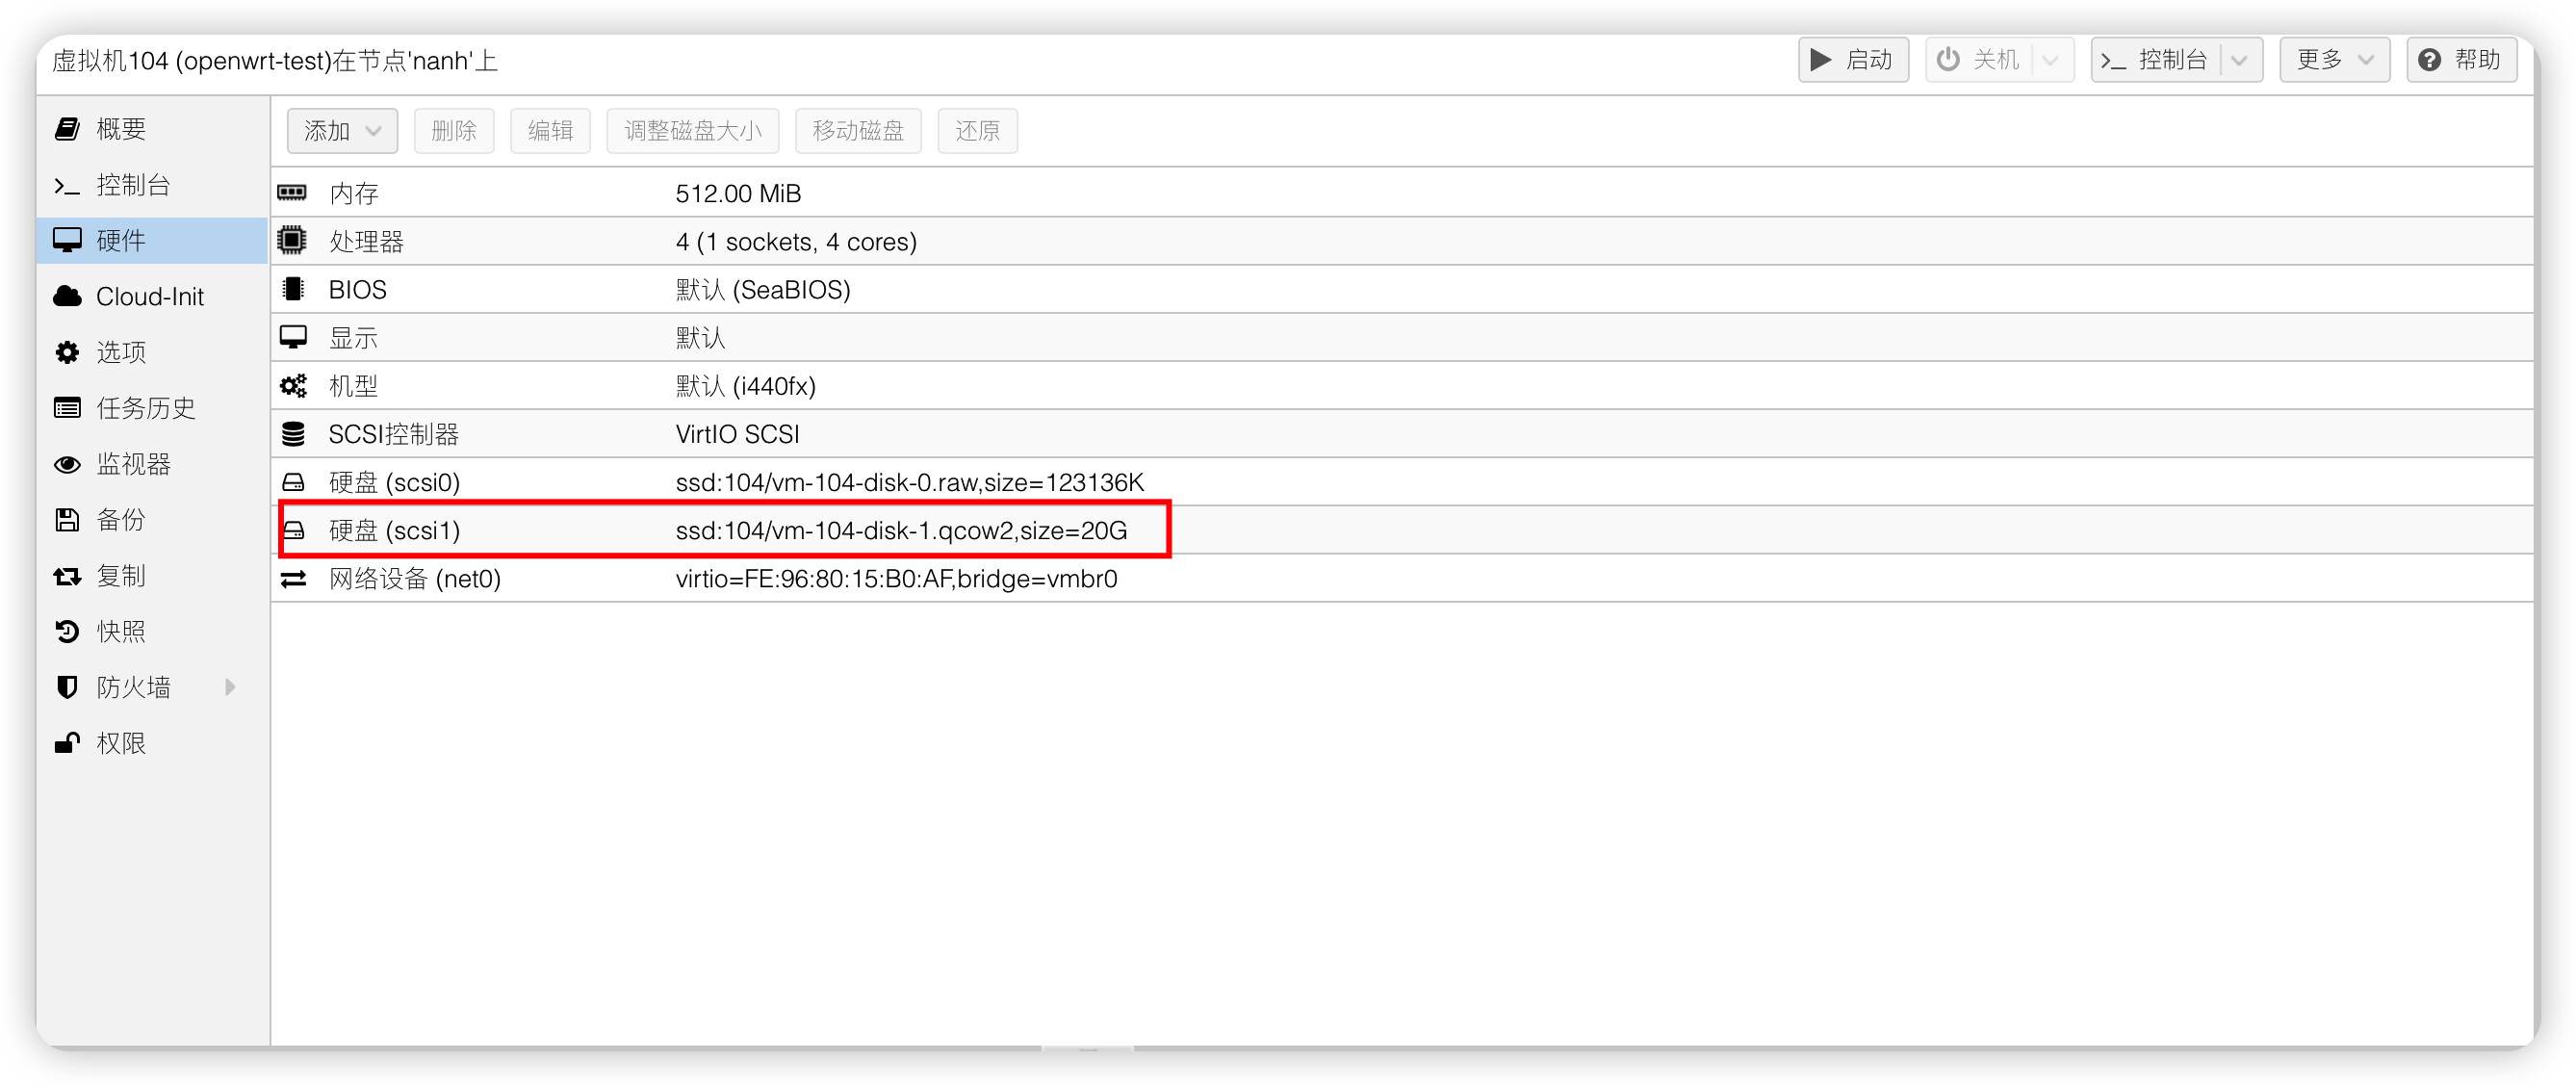The height and width of the screenshot is (1086, 2576).
Task: Expand the Firewall (防火墙) submenu arrow
Action: click(x=231, y=687)
